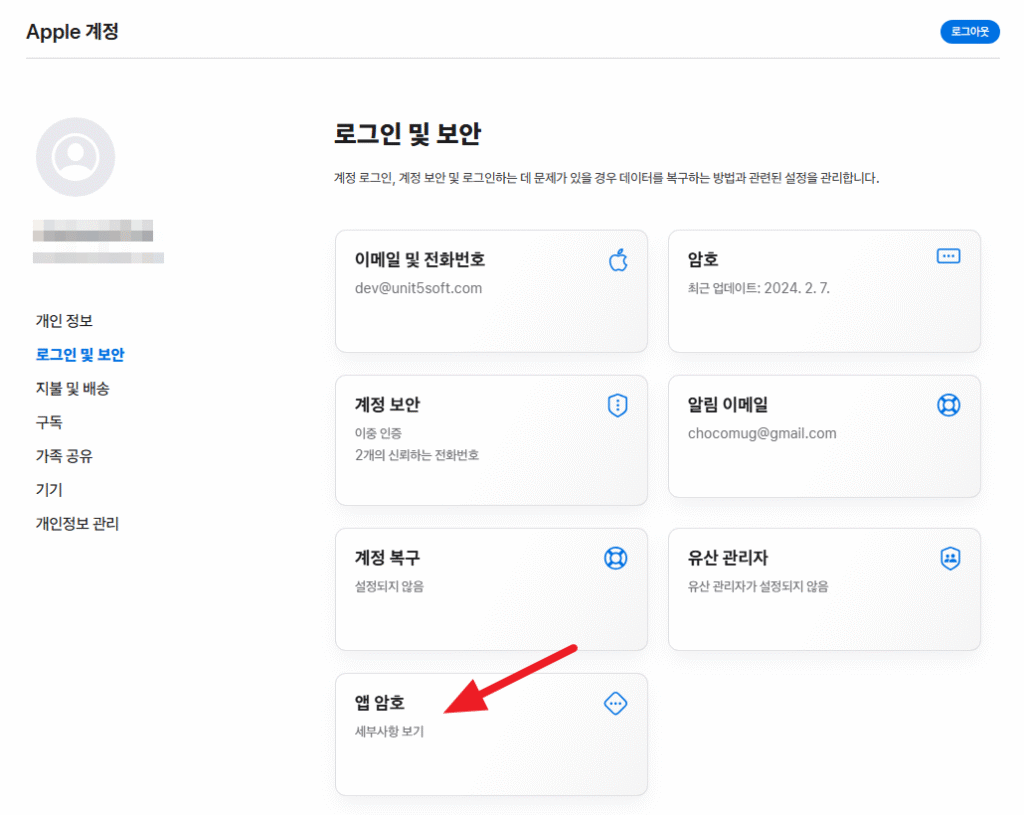This screenshot has height=815, width=1024.
Task: Click the lifebuoy icon on 알림 이메일 card
Action: click(950, 404)
